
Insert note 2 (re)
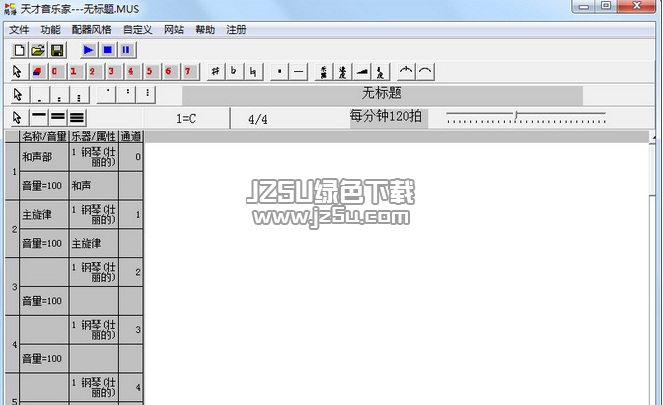click(x=93, y=71)
